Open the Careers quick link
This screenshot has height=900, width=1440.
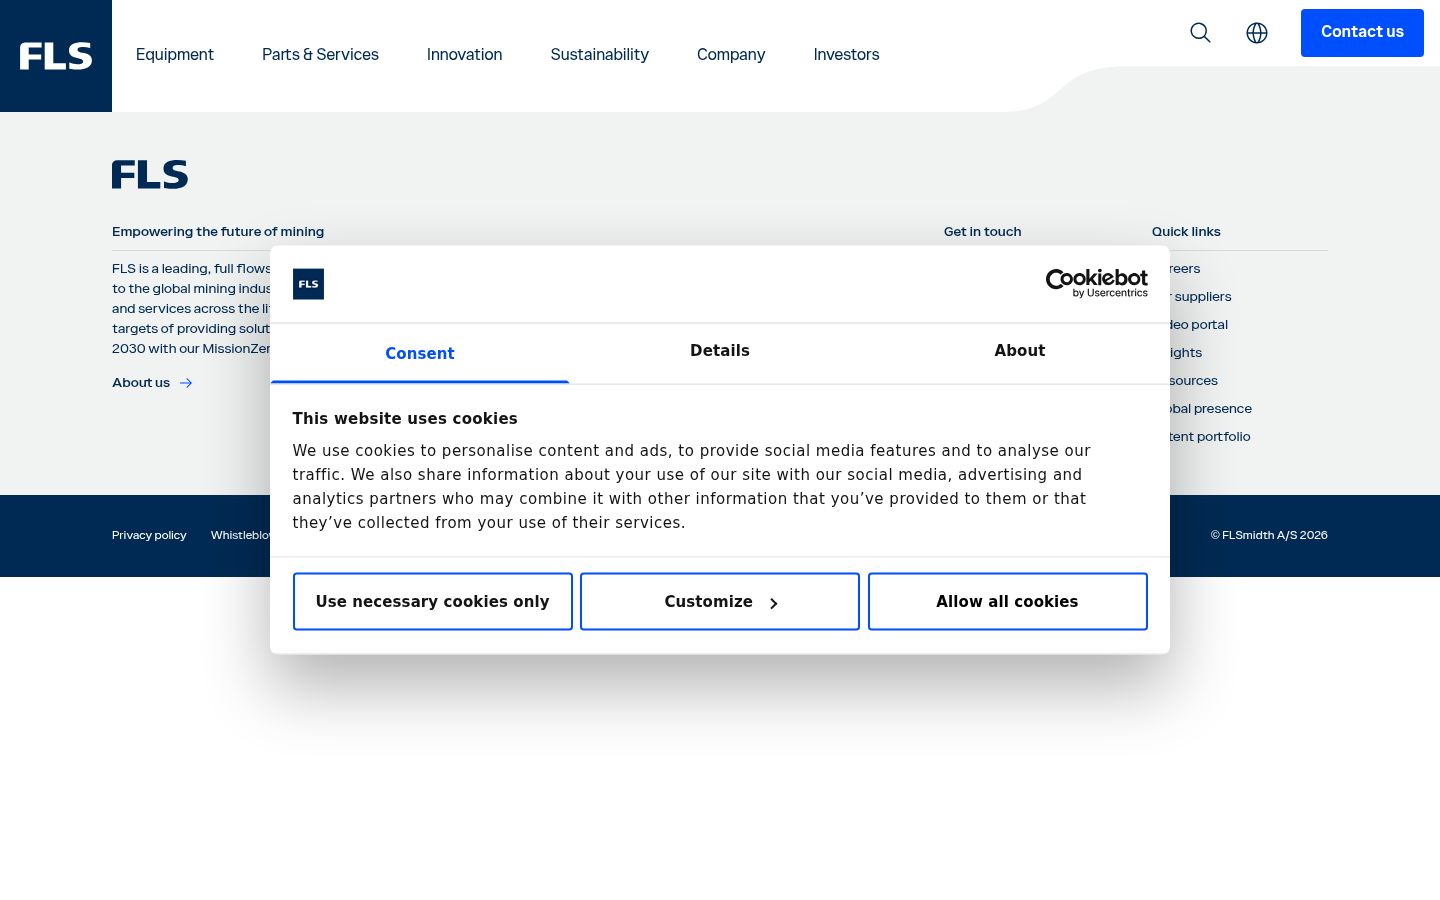click(x=1185, y=268)
